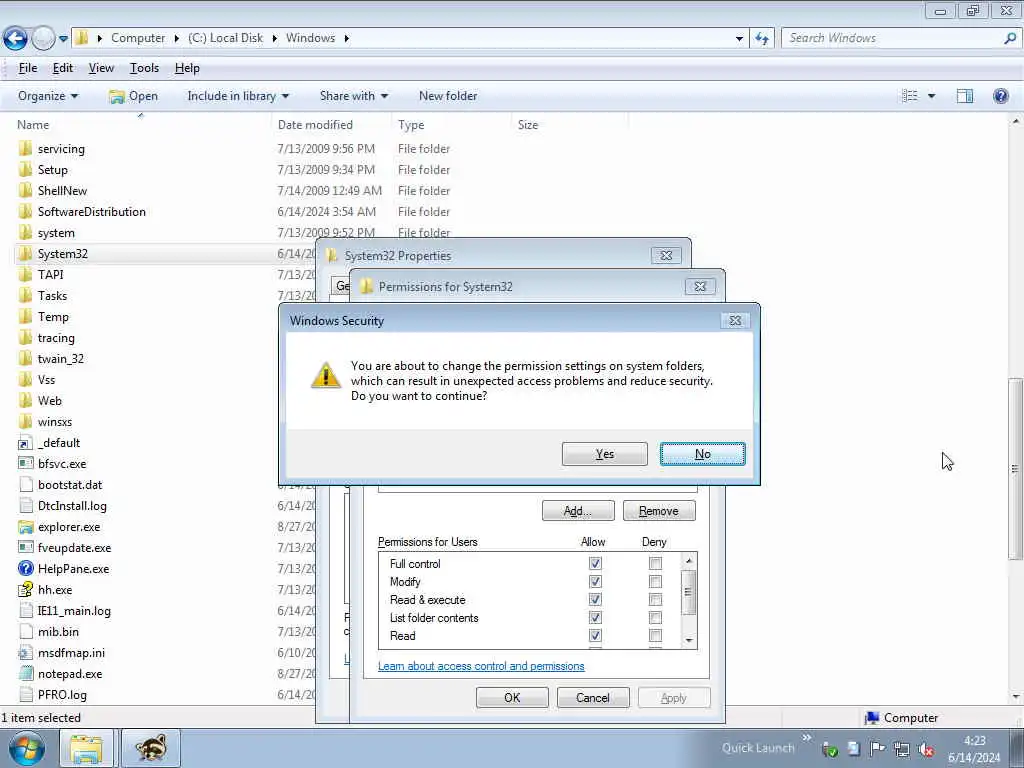Click the network tray icon
This screenshot has height=768, width=1024.
pyautogui.click(x=902, y=749)
